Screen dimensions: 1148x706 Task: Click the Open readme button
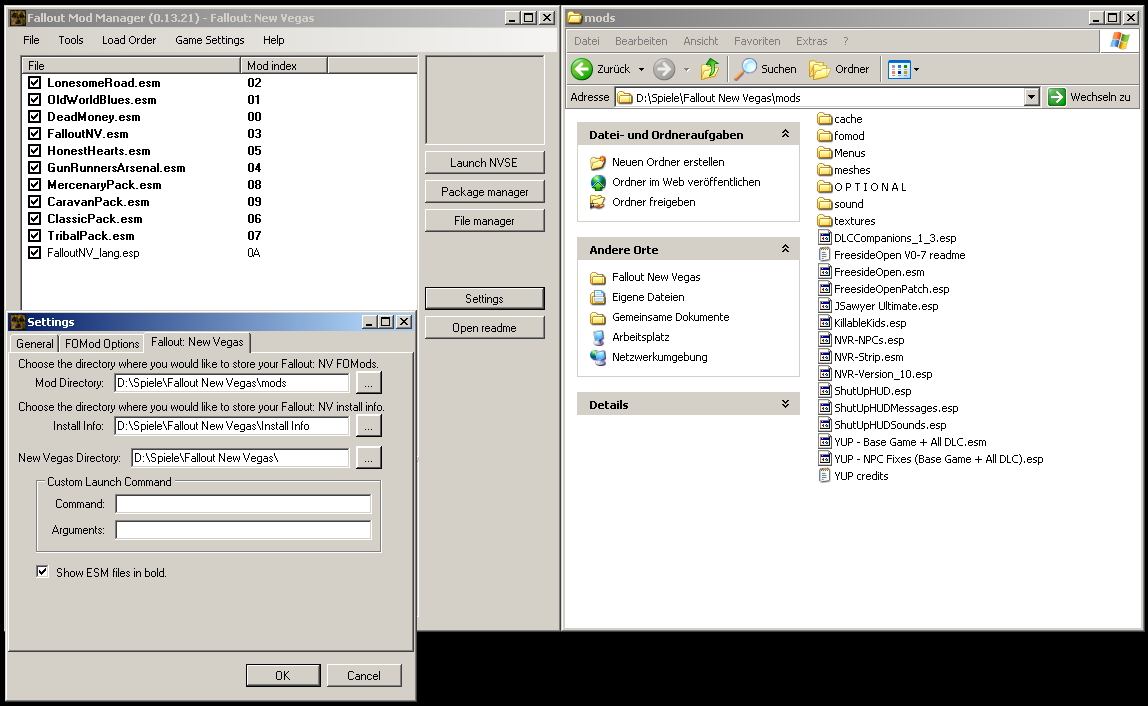(x=484, y=327)
